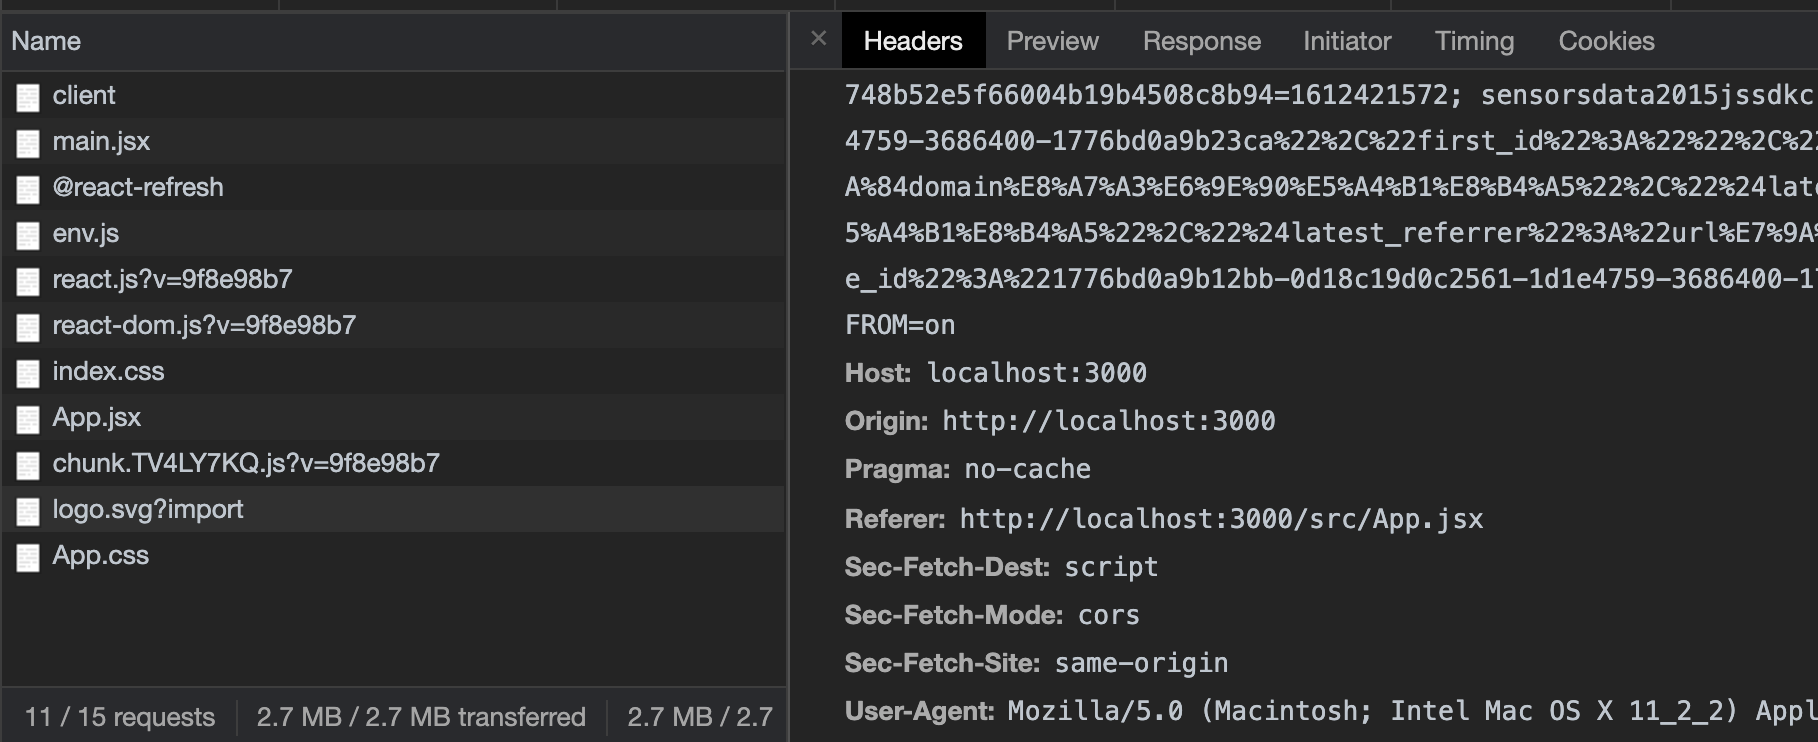Click the cookie line starting 748b52e5f66004b1
The image size is (1818, 742).
click(1331, 95)
